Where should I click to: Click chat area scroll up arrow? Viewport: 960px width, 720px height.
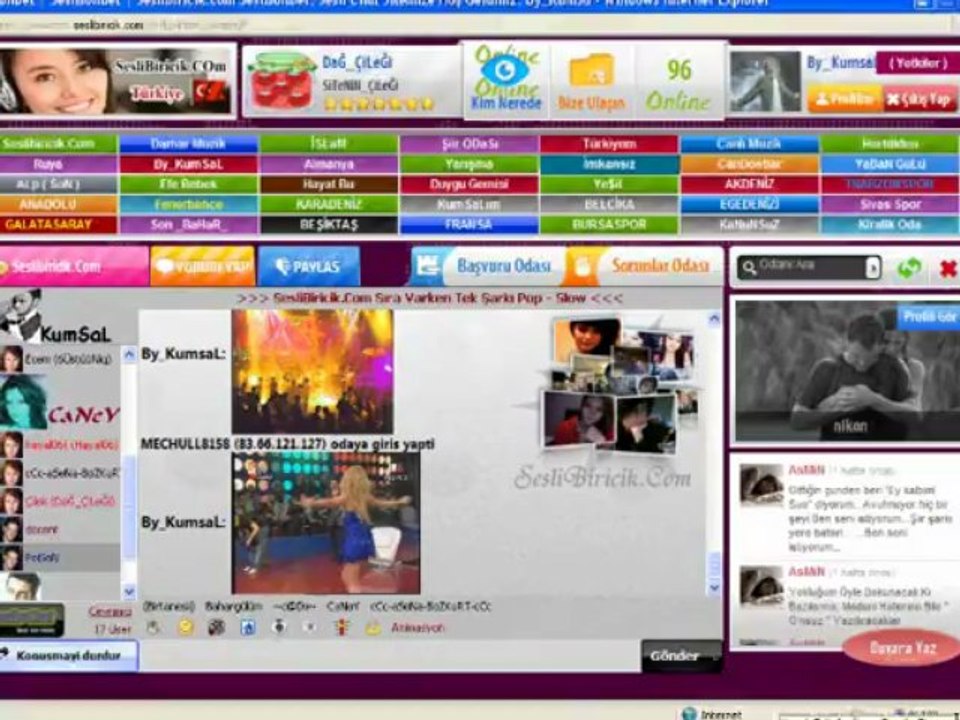tap(714, 318)
